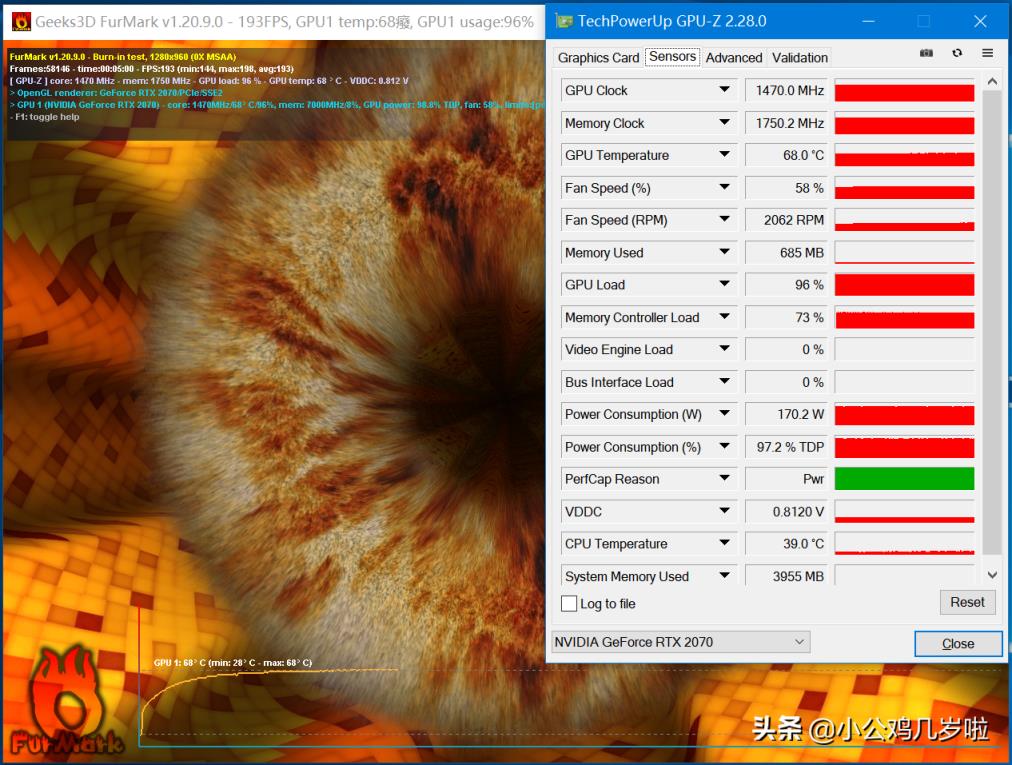
Task: Open the NVIDIA GeForce RTX 2070 selector
Action: (680, 642)
